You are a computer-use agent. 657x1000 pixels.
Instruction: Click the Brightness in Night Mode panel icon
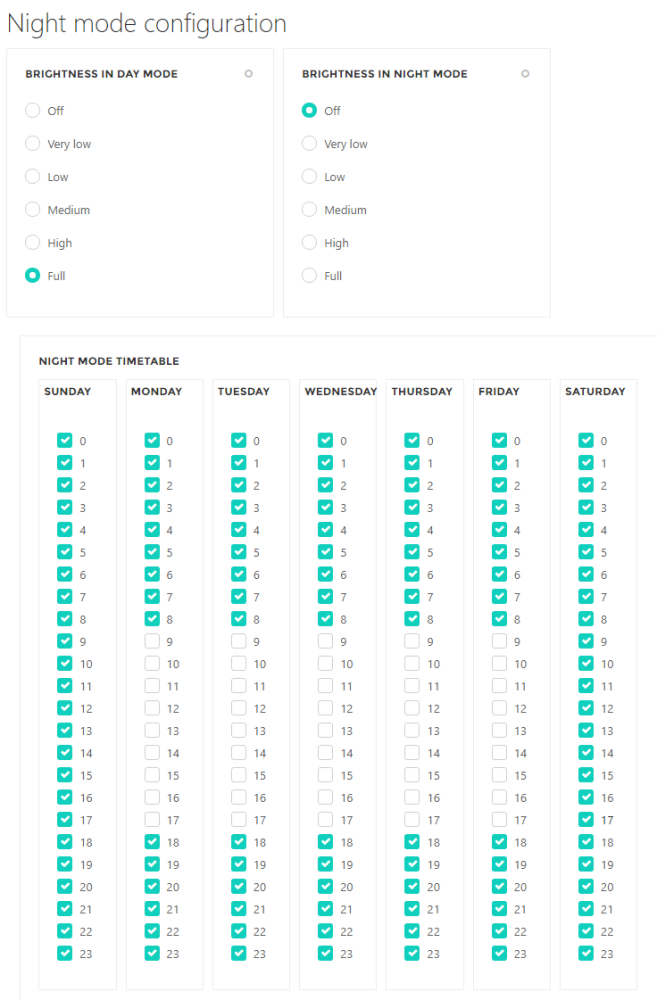tap(525, 73)
